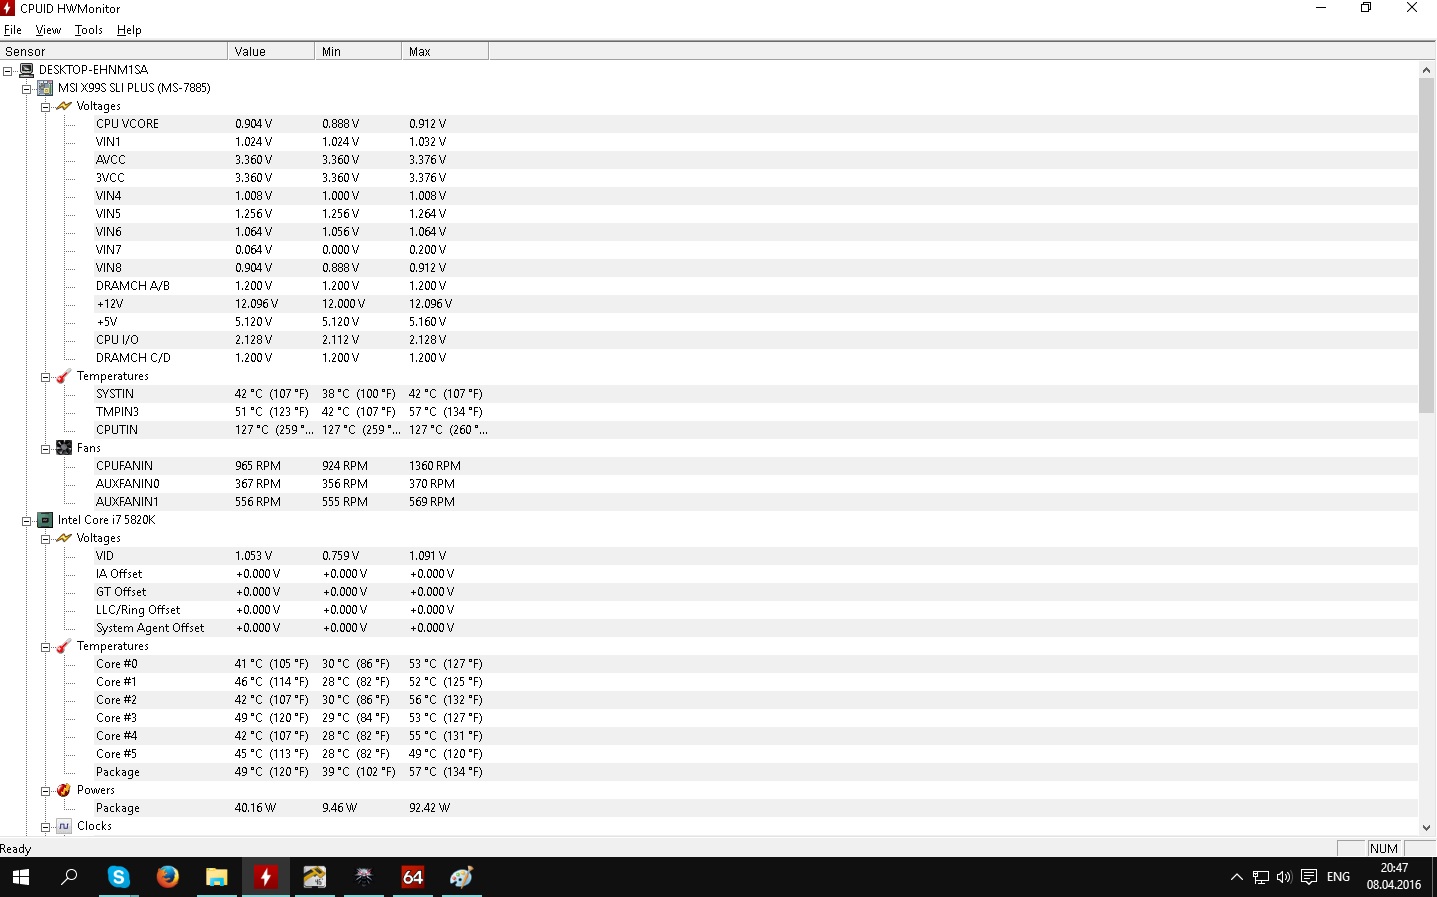This screenshot has width=1437, height=897.
Task: Select the CPU VCORE row
Action: point(756,124)
